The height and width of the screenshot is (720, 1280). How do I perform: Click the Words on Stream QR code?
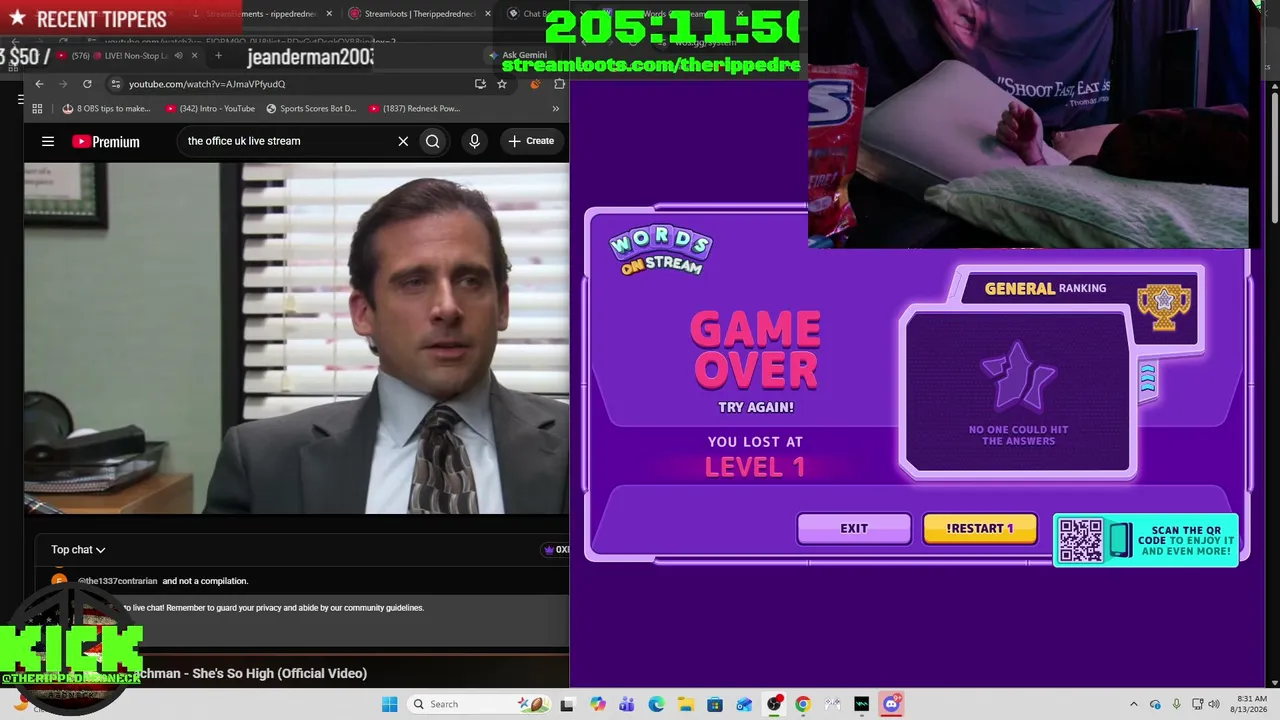[1080, 540]
